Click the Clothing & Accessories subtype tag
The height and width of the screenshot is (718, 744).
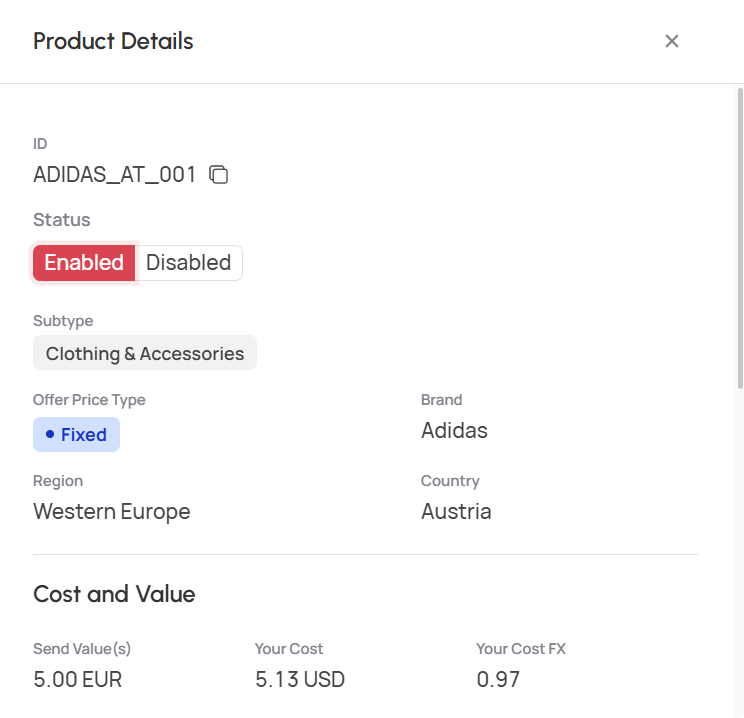pyautogui.click(x=145, y=353)
